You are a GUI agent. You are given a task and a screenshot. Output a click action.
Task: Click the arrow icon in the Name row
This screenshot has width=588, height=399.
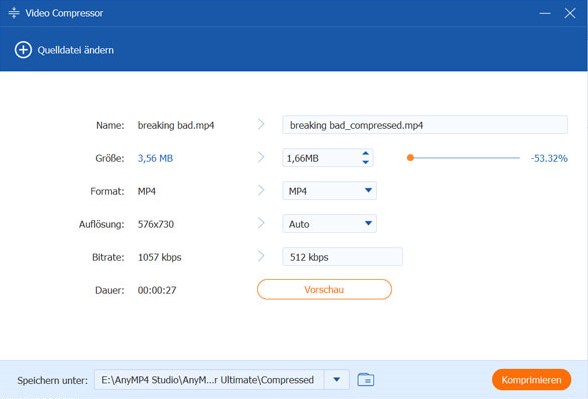[x=261, y=124]
